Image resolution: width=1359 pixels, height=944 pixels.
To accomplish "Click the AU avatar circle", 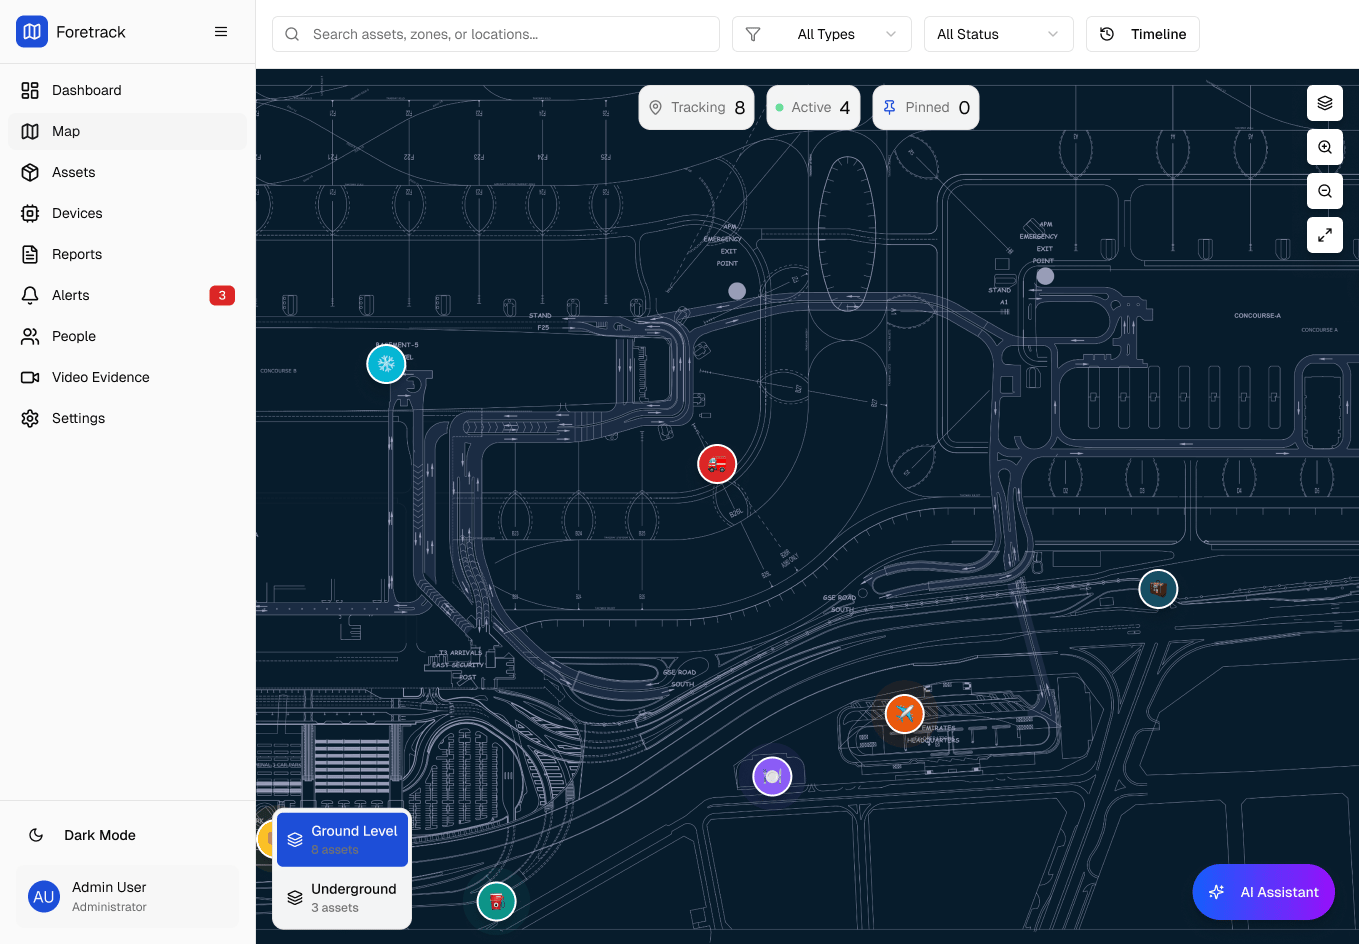I will [x=44, y=897].
